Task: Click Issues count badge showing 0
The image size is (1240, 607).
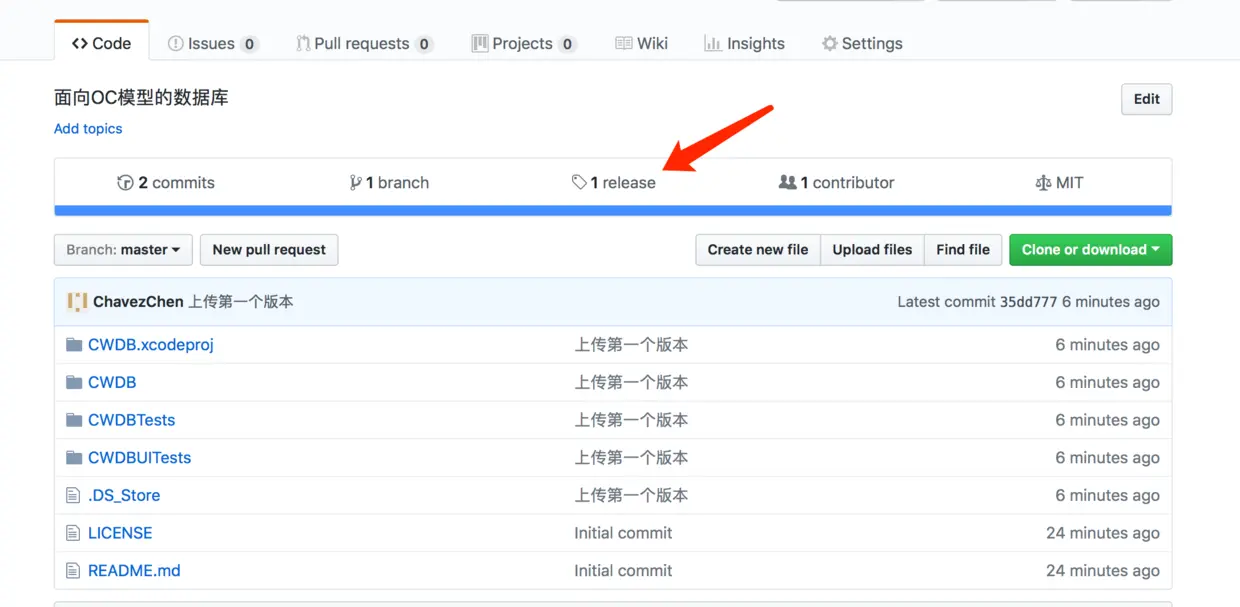Action: [250, 44]
